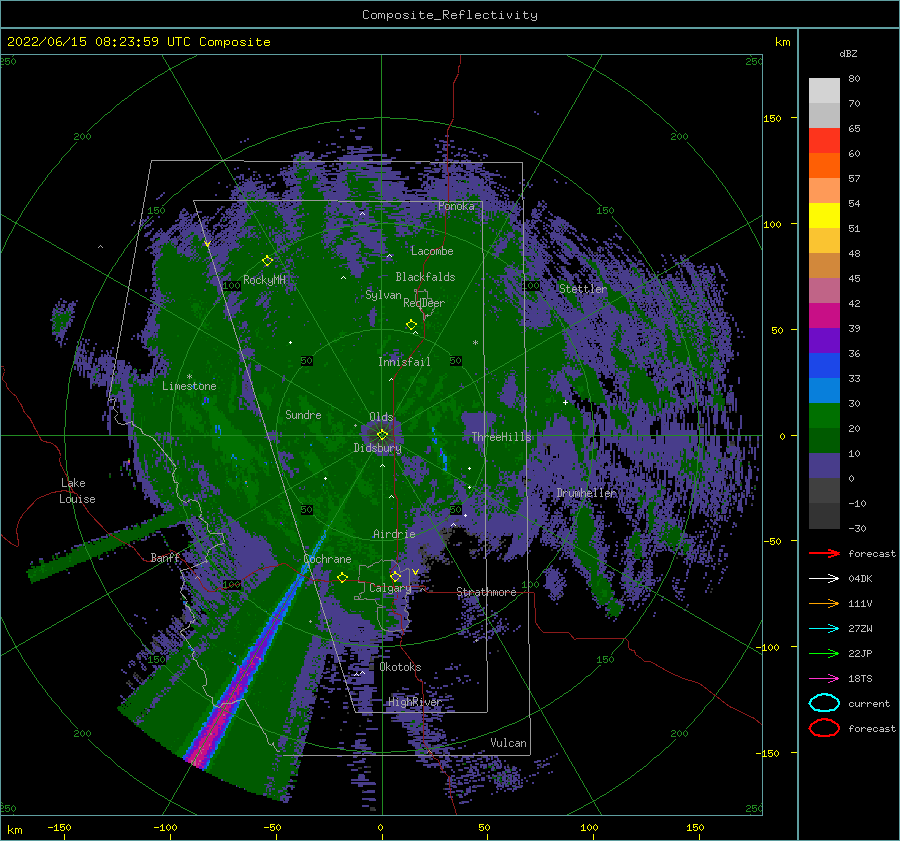
Task: Click the yellow diamond marker below Cochrane
Action: 343,577
